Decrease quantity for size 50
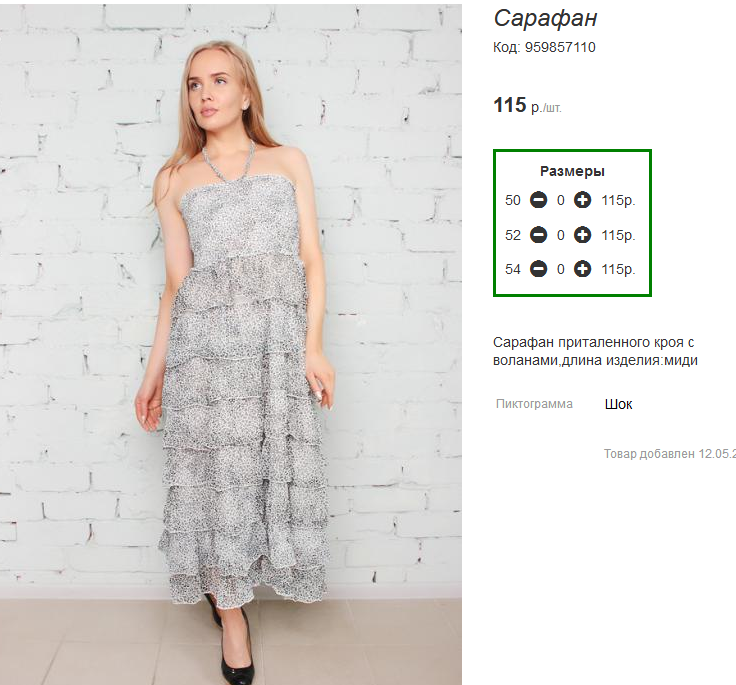Viewport: 736px width, 685px height. click(x=538, y=200)
